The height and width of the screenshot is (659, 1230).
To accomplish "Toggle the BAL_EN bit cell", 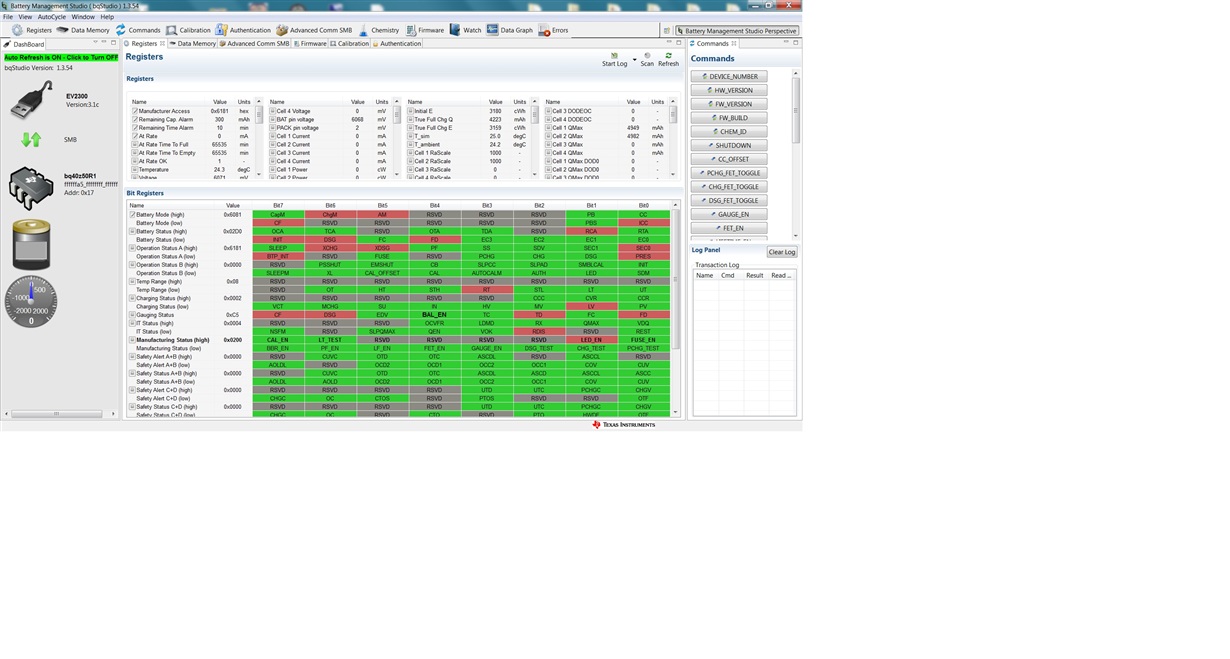I will pos(434,315).
